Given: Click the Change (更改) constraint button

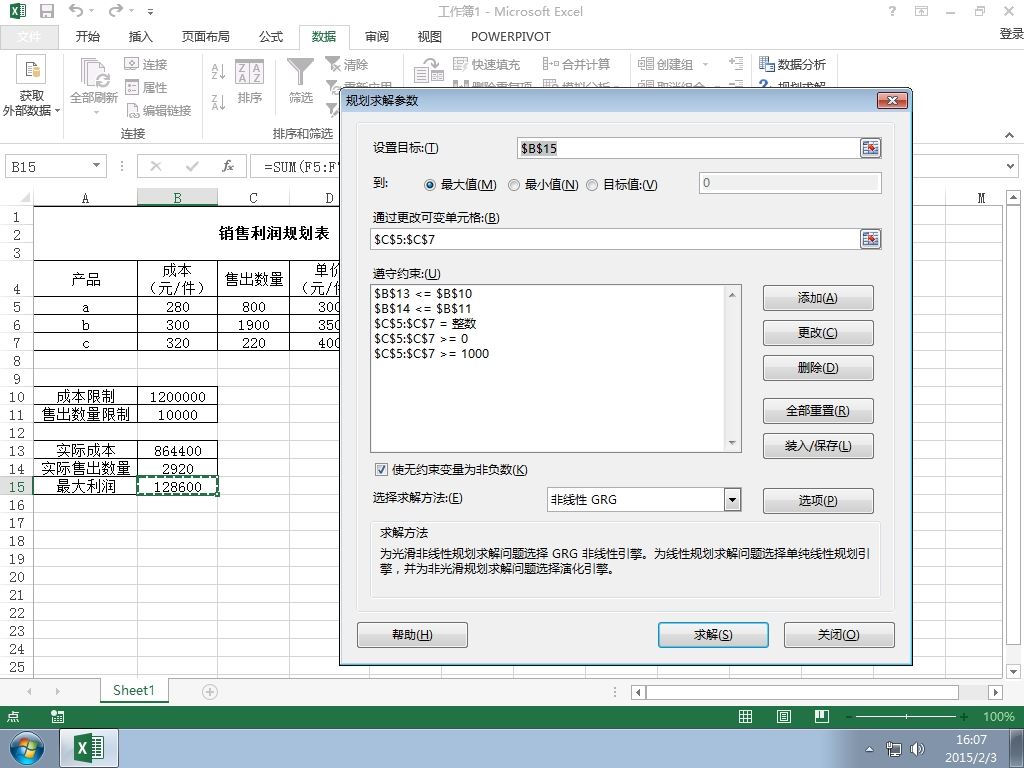Looking at the screenshot, I should click(818, 332).
